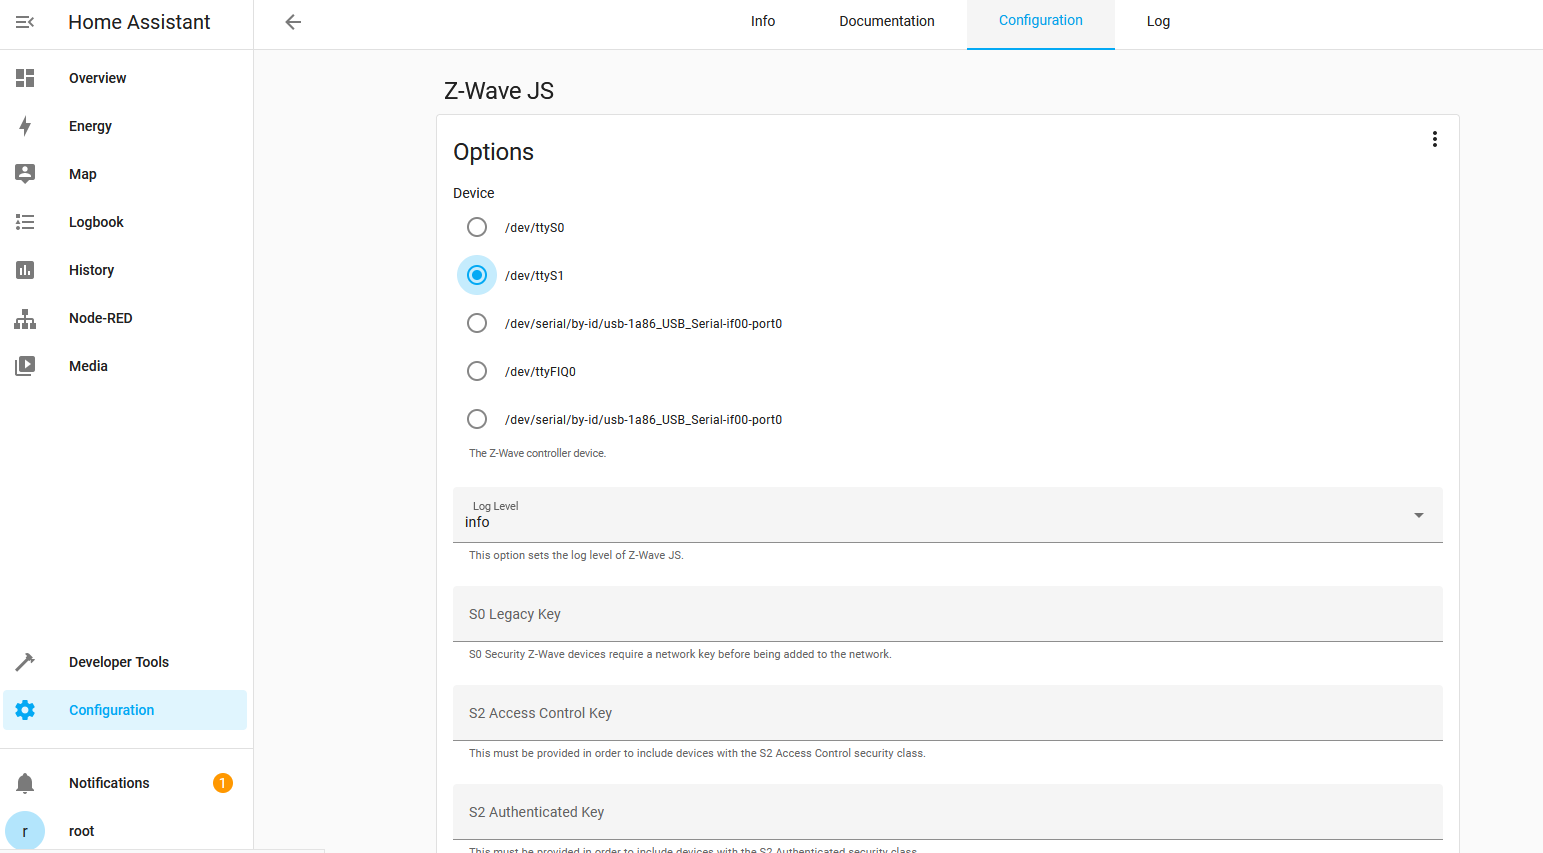Click the Z-Wave JS heading
1543x853 pixels.
(499, 91)
